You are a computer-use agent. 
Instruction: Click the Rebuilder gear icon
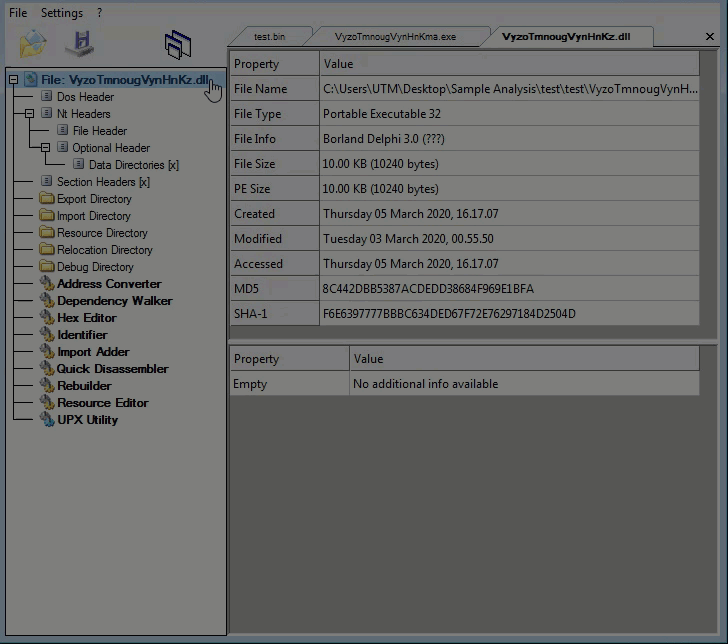47,385
